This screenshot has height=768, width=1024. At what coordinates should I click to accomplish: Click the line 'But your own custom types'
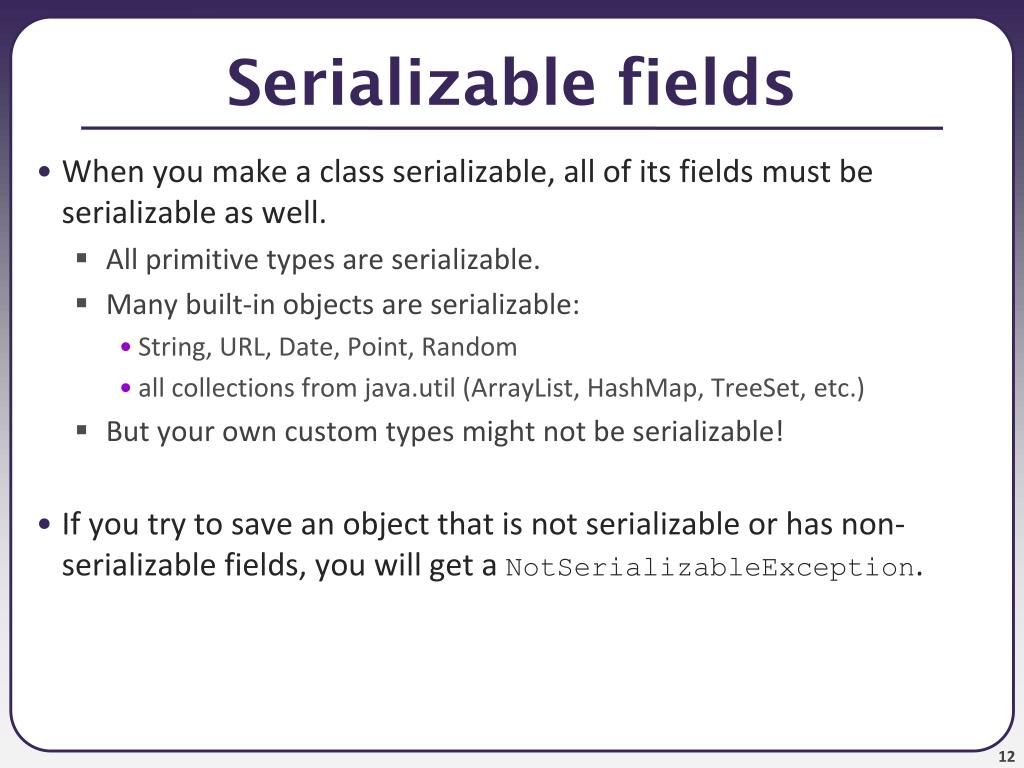tap(444, 432)
